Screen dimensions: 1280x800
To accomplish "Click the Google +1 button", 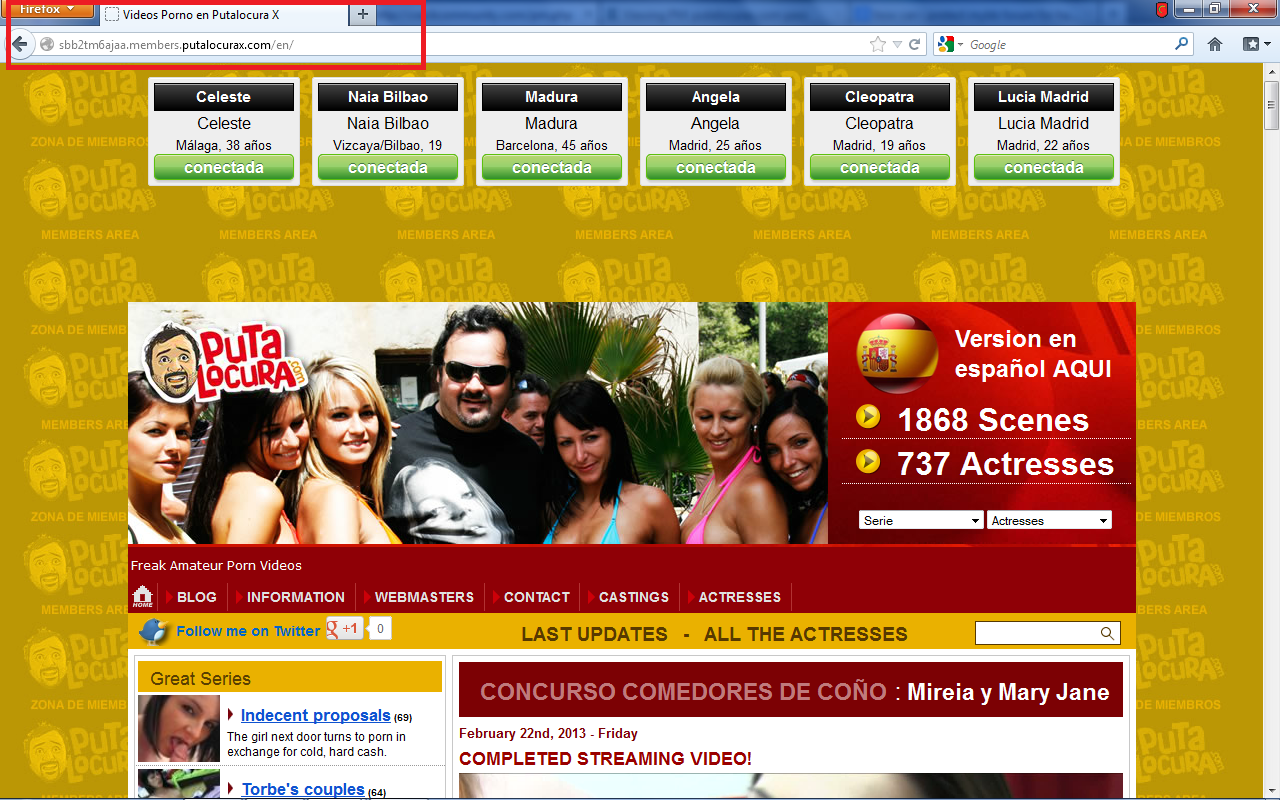I will (345, 629).
